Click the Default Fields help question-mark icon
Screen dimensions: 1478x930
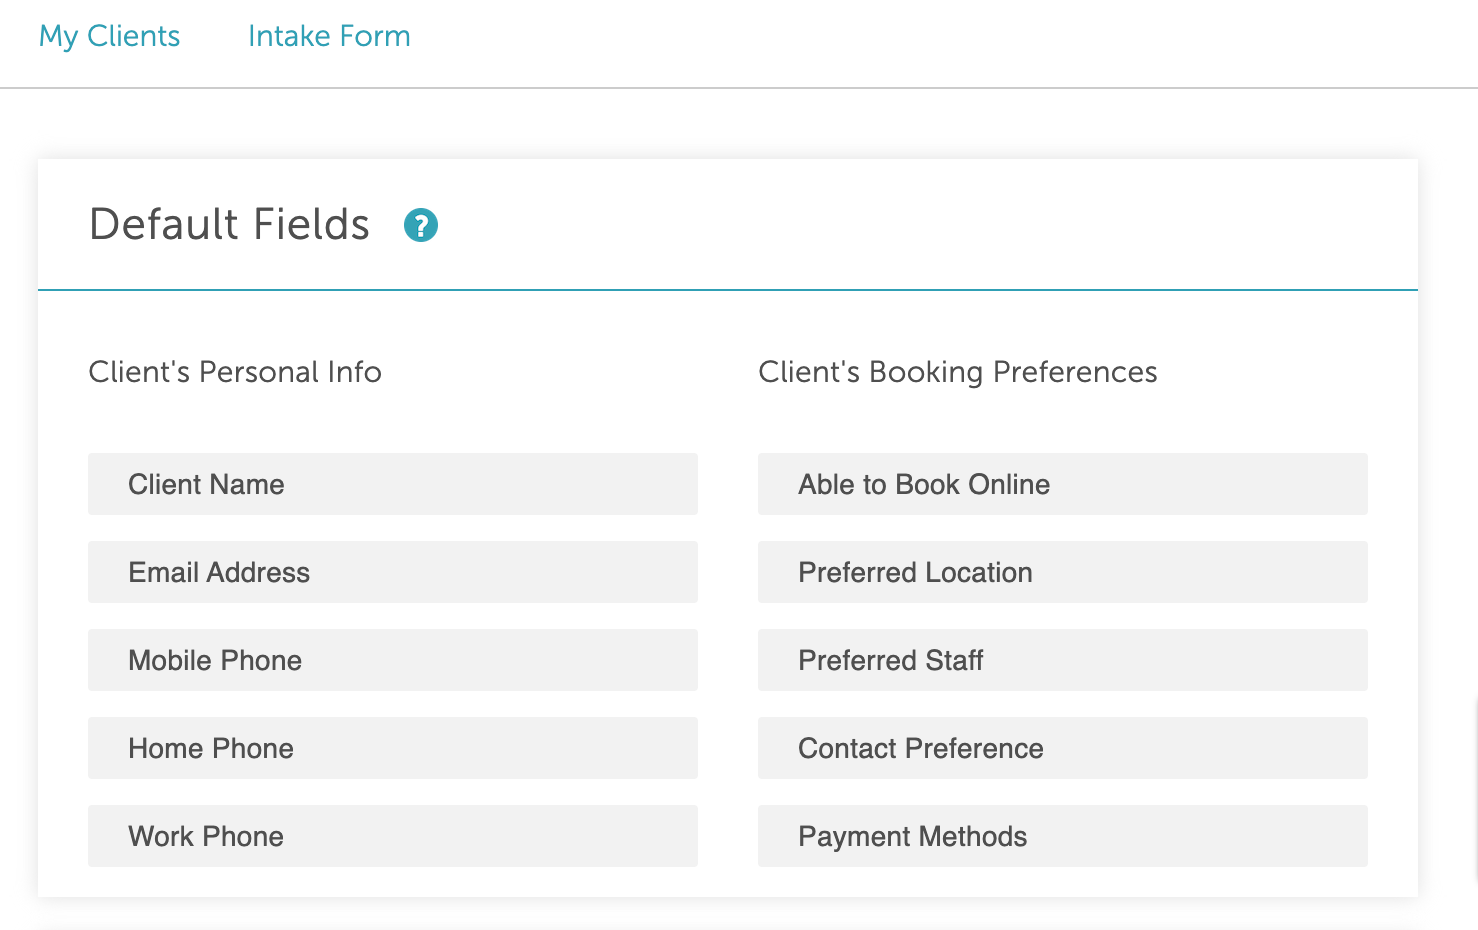pos(421,225)
